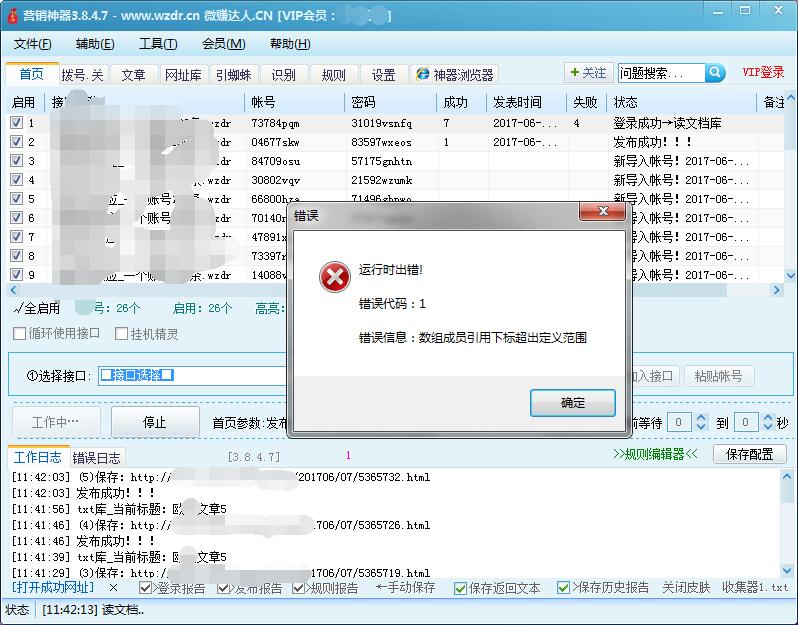This screenshot has height=625, width=798.
Task: Click the X icon beside 打开成功网址
Action: [x=113, y=588]
